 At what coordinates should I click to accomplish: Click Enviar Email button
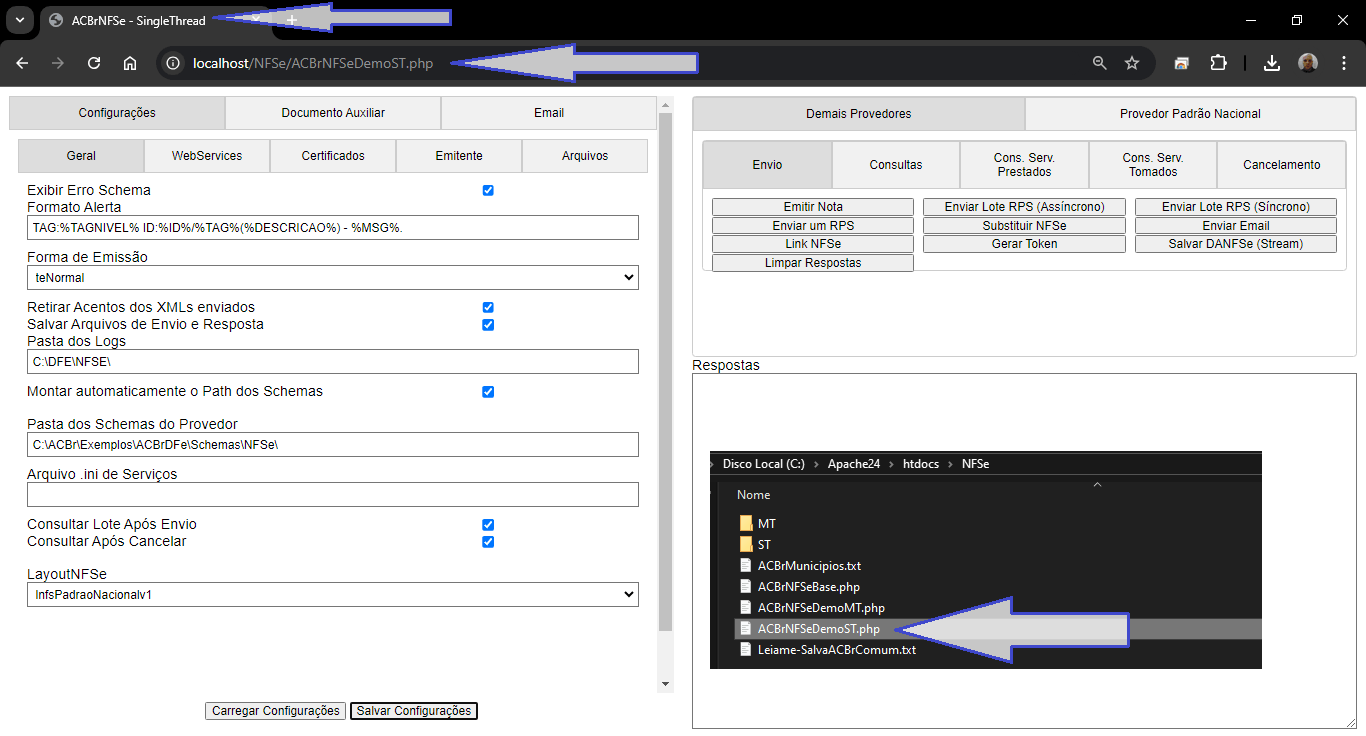(x=1236, y=226)
